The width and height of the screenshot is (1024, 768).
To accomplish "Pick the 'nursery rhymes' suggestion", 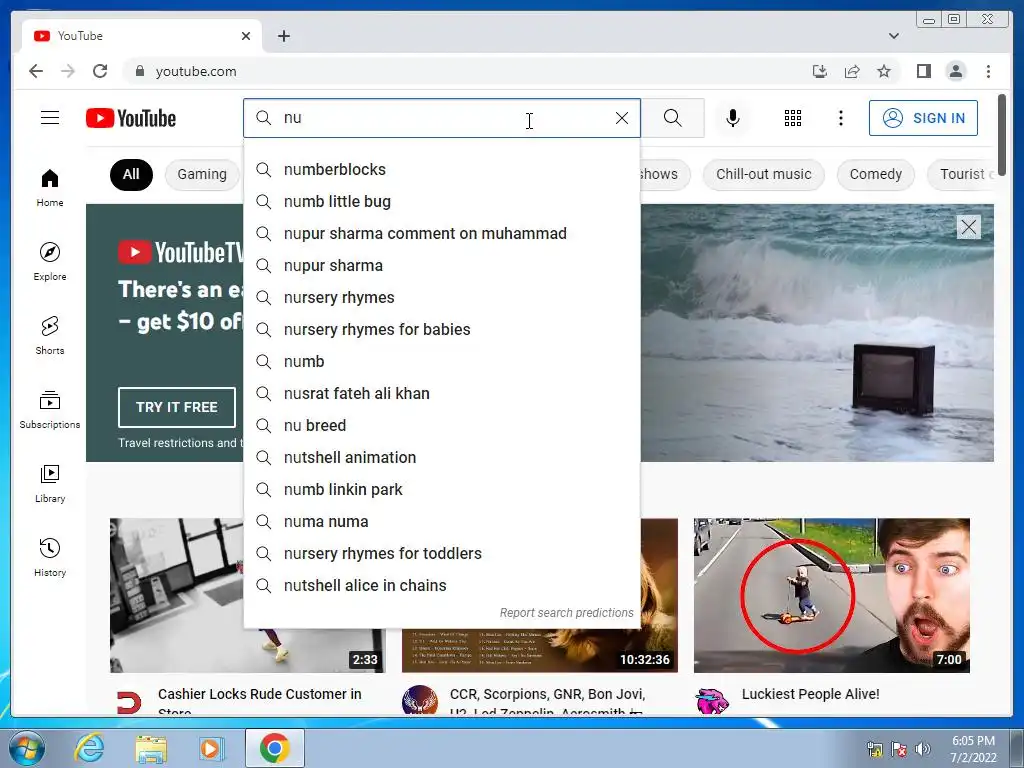I will click(442, 298).
